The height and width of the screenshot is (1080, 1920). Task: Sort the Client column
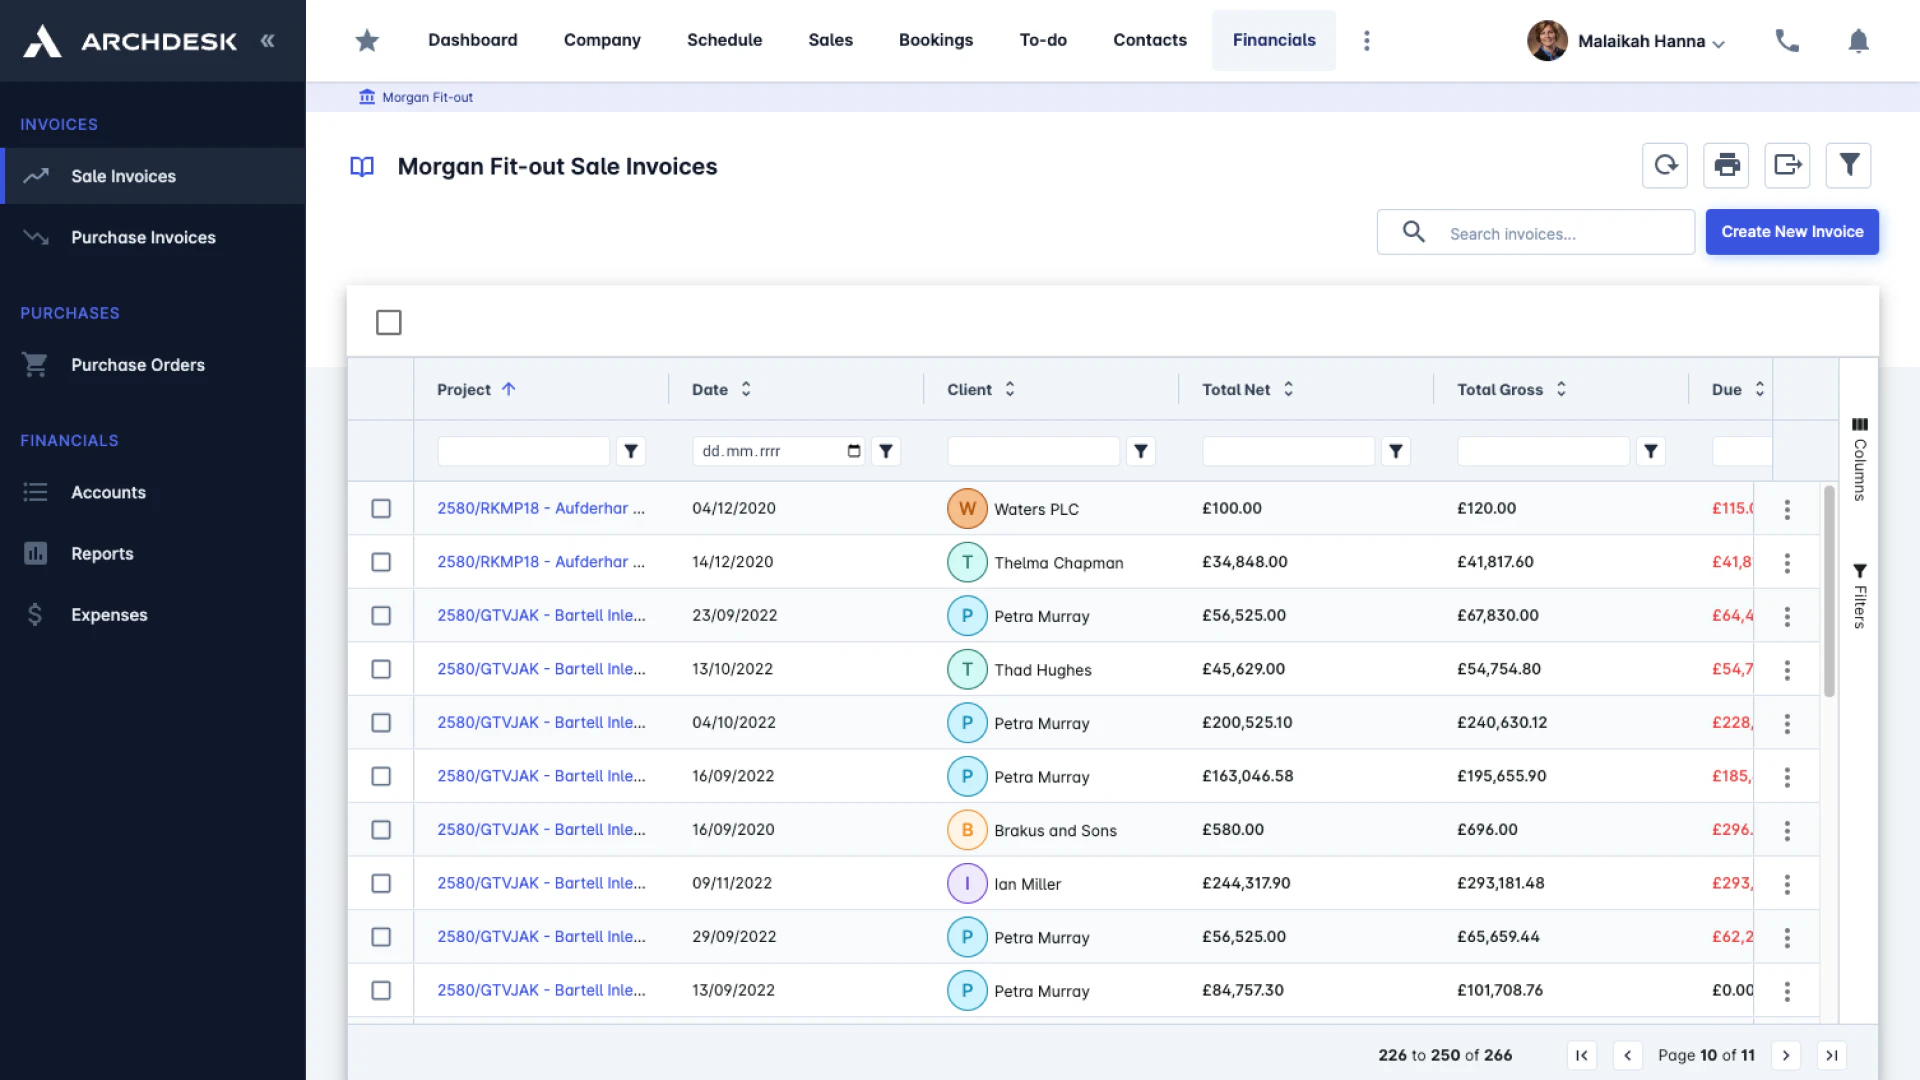(x=1010, y=389)
